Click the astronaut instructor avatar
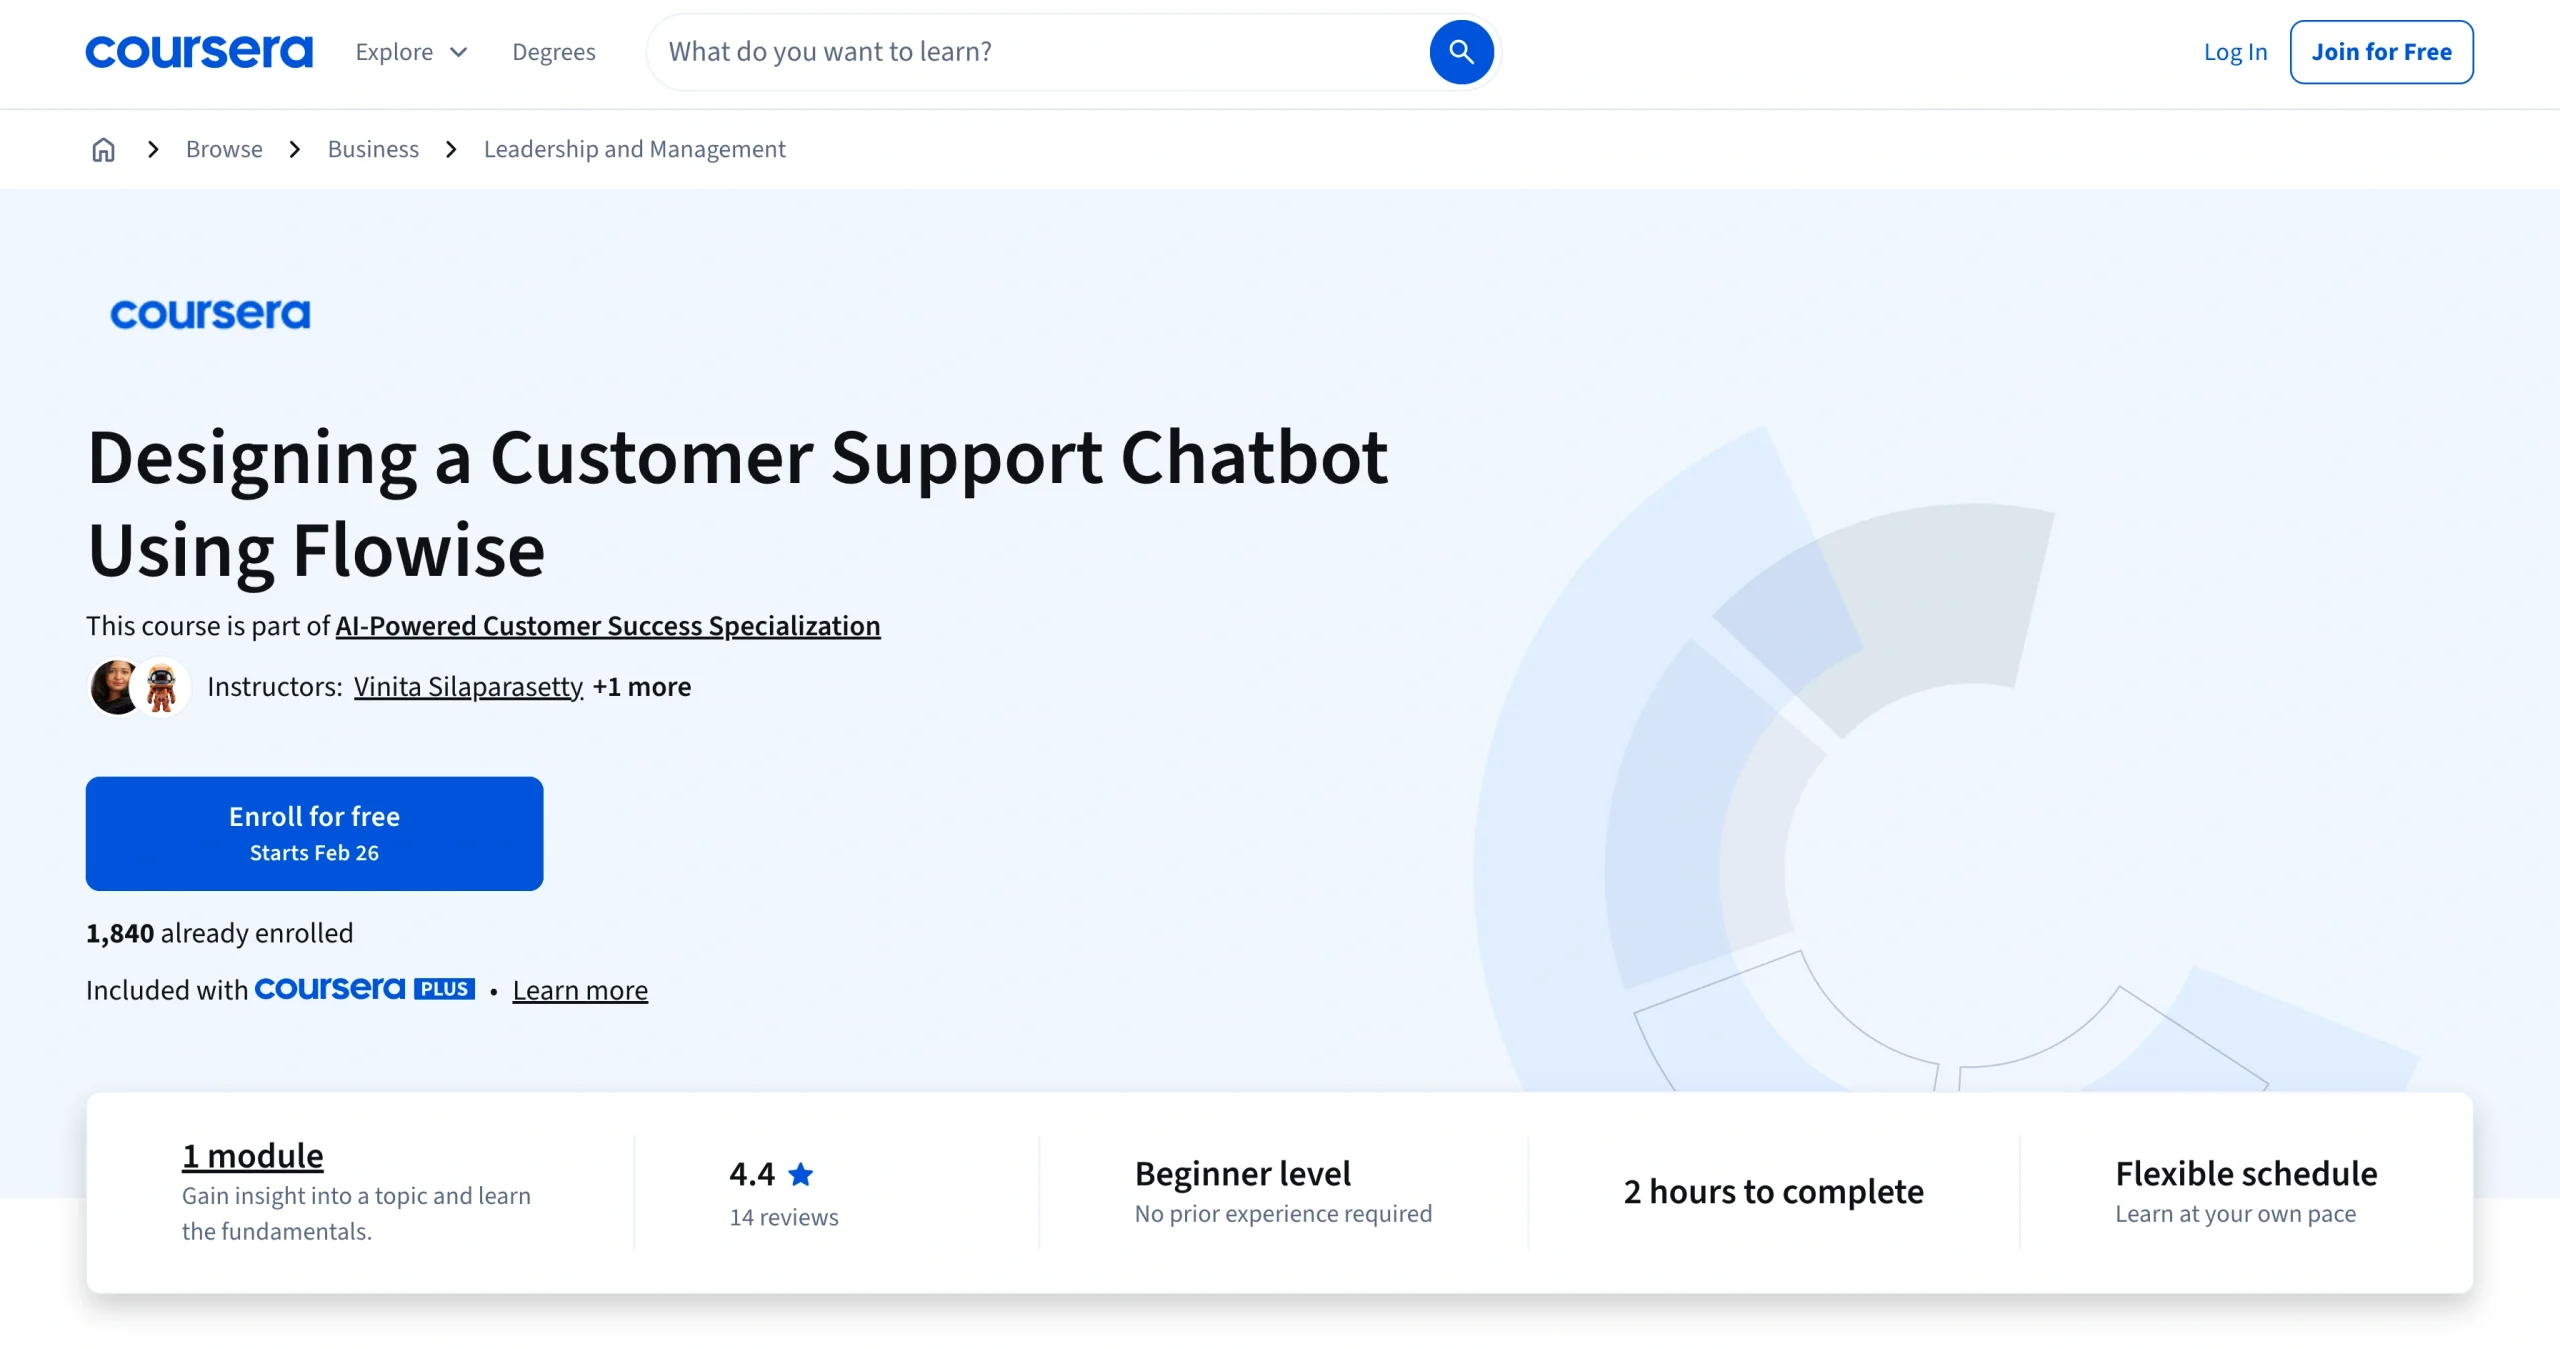 pyautogui.click(x=163, y=687)
